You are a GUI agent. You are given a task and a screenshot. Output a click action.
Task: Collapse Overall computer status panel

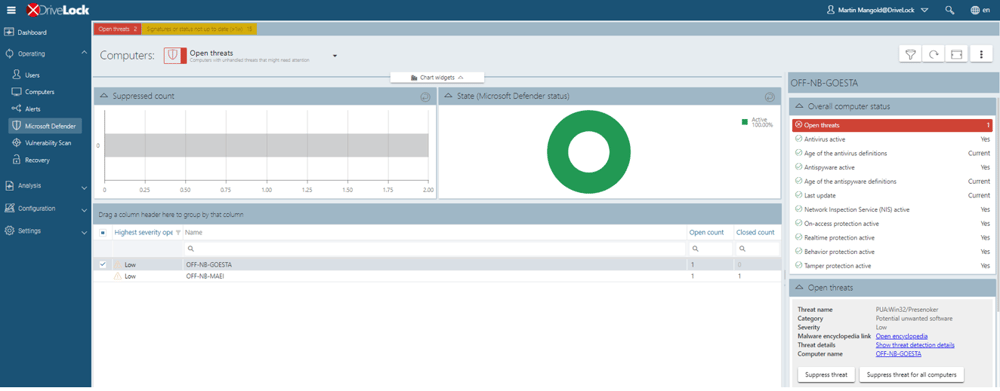coord(800,107)
